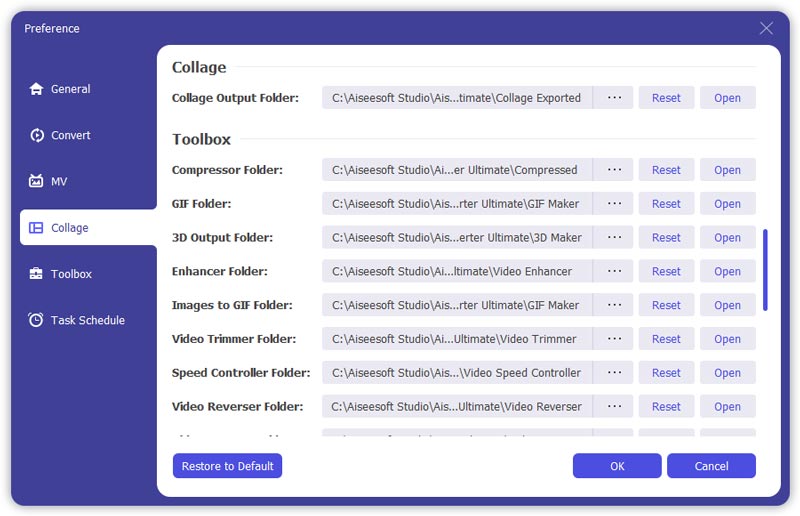800x516 pixels.
Task: Open the Toolbox preferences tab
Action: [71, 274]
